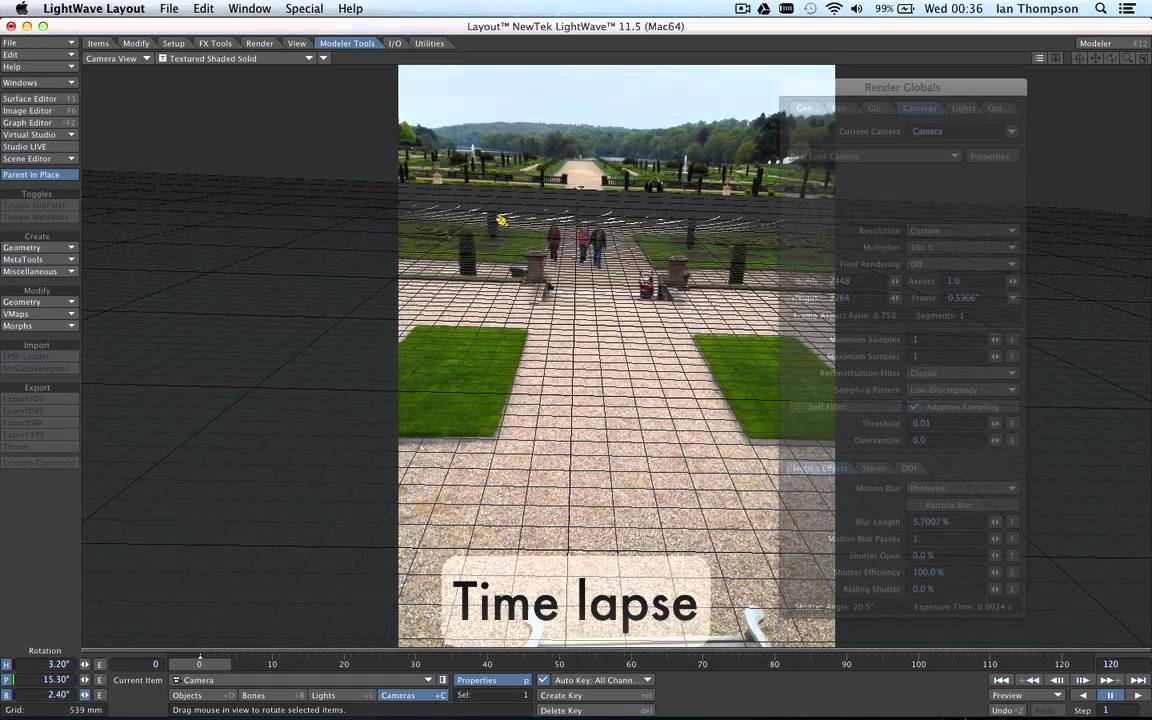Open the Special menu in menu bar
Screen dimensions: 1152x720
pos(303,9)
